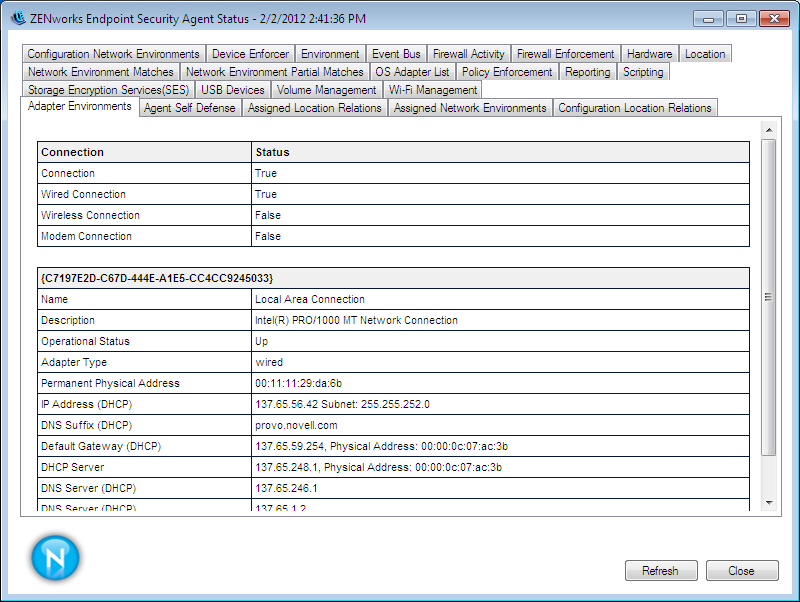800x602 pixels.
Task: Open the Environment tab
Action: [x=330, y=54]
